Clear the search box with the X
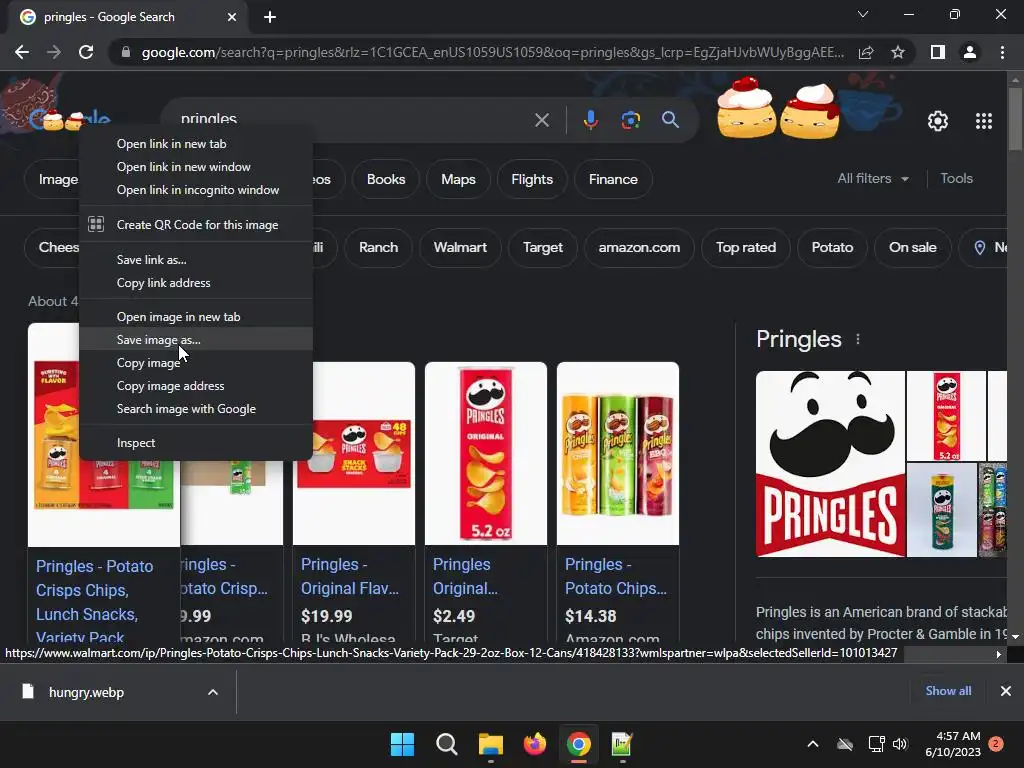1024x768 pixels. pos(541,120)
